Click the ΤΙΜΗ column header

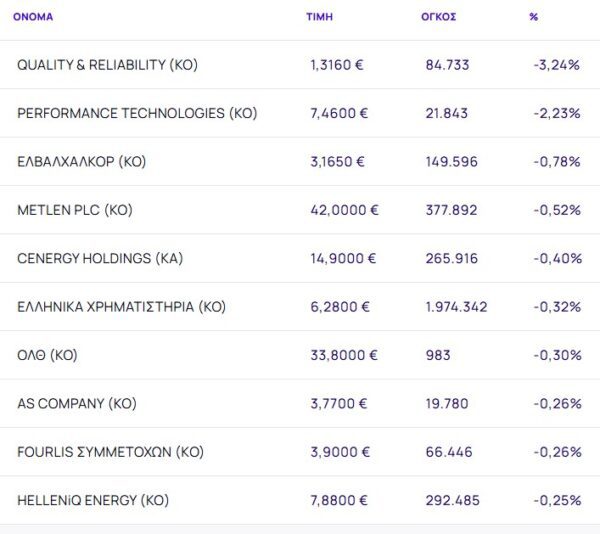pyautogui.click(x=319, y=17)
